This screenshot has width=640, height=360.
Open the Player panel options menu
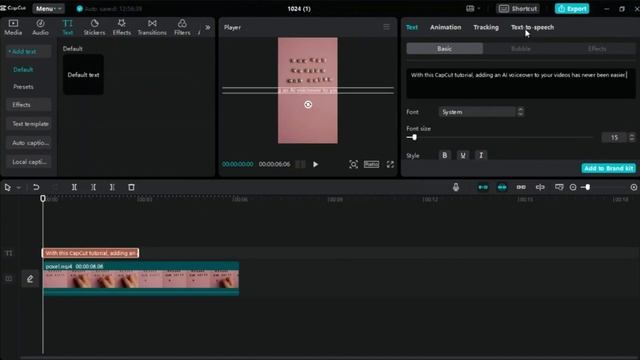pos(387,27)
